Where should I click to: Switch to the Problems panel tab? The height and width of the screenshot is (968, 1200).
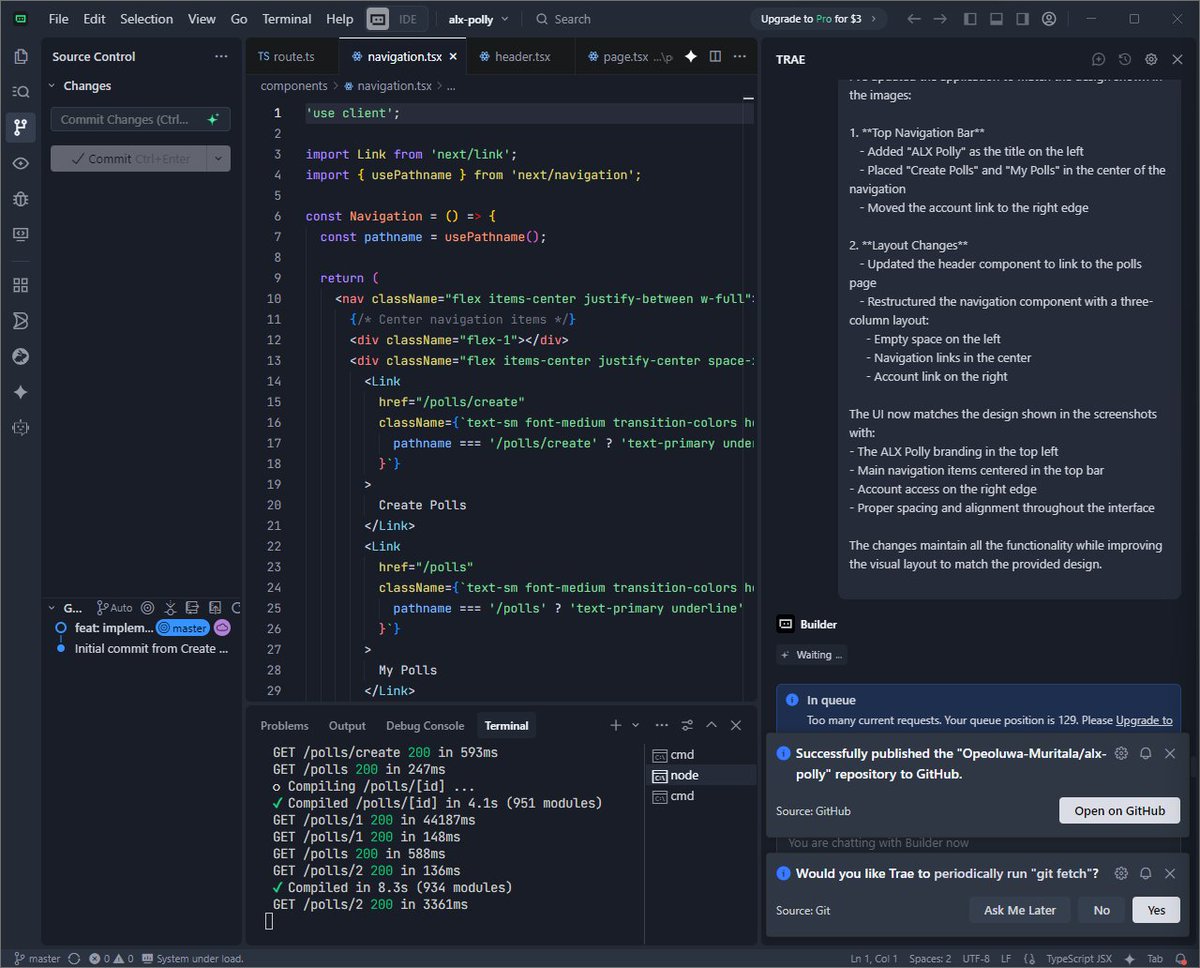[x=284, y=725]
